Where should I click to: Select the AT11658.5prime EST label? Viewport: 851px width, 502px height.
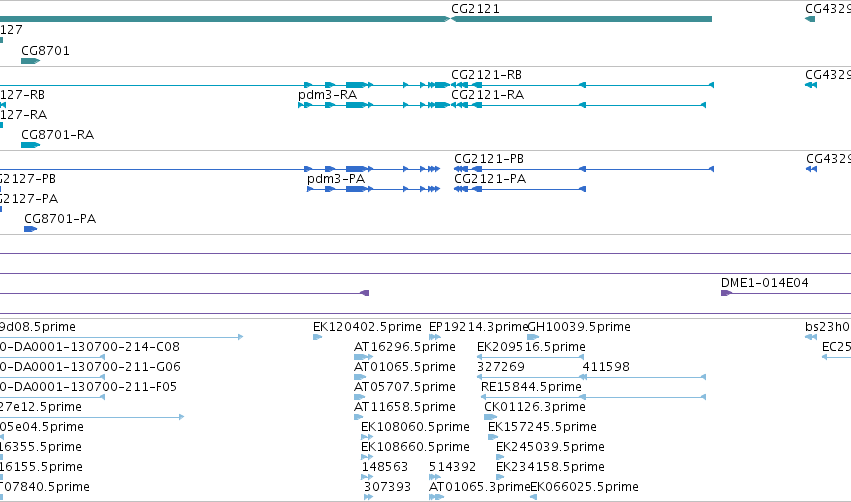[x=405, y=407]
